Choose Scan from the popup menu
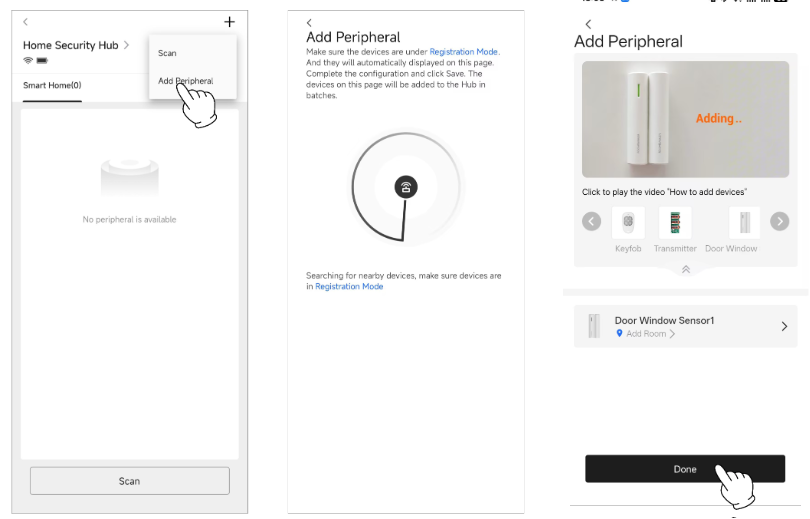810x519 pixels. [167, 53]
